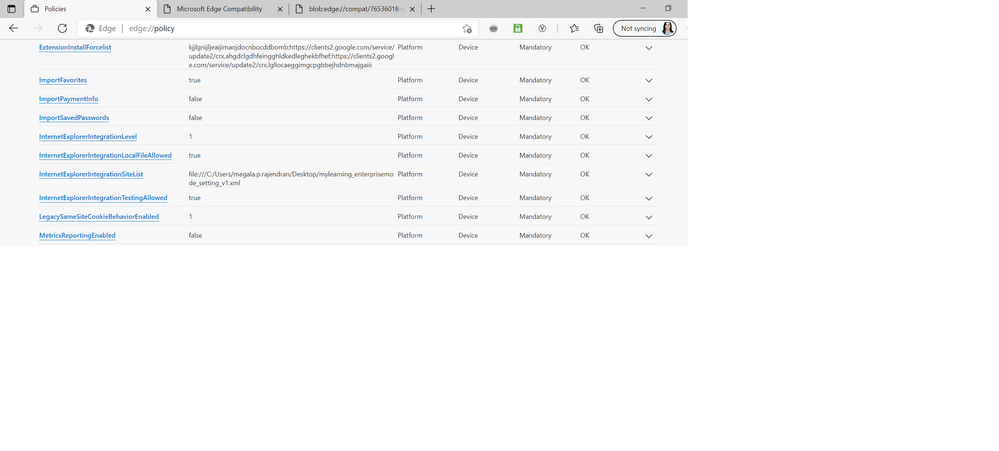The height and width of the screenshot is (451, 999).
Task: Click the green extension icon
Action: pyautogui.click(x=518, y=29)
